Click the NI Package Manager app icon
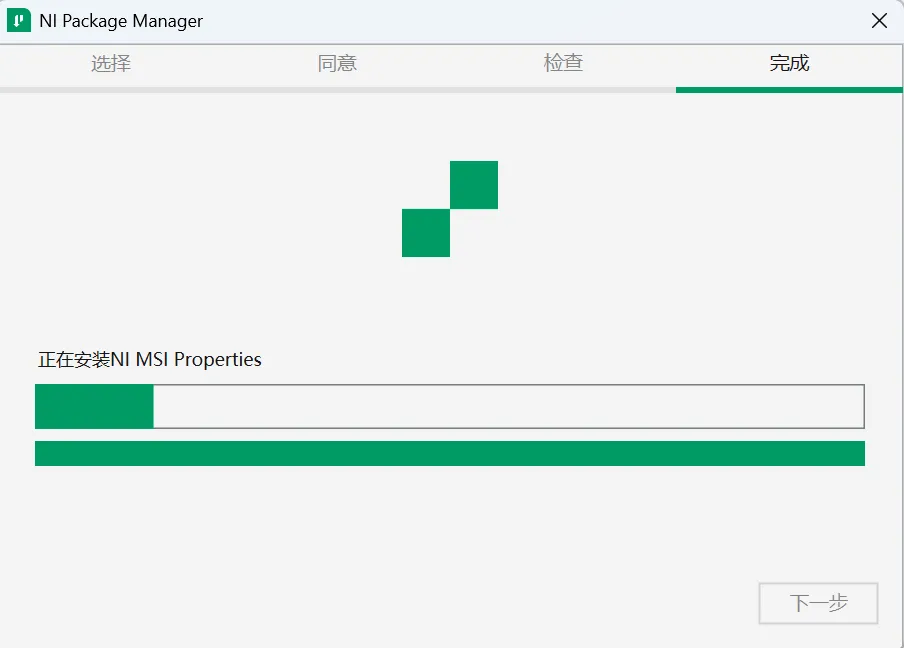 tap(18, 20)
